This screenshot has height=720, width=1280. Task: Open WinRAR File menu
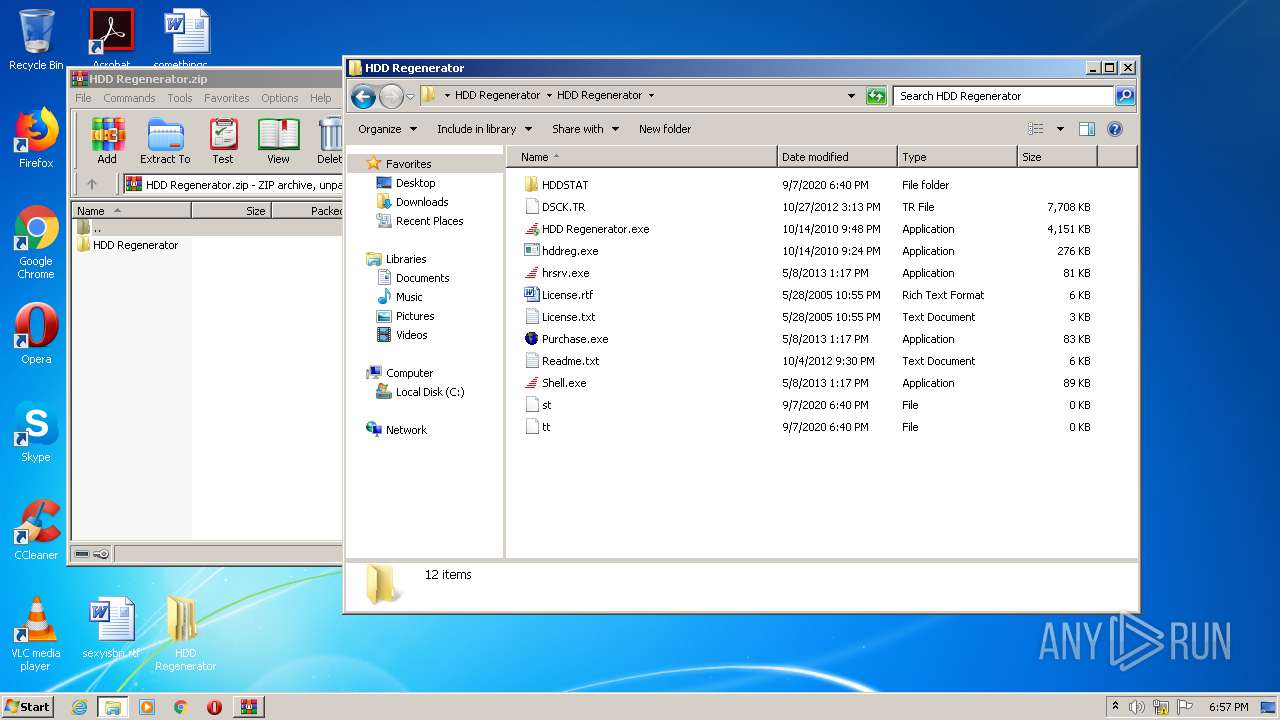83,98
